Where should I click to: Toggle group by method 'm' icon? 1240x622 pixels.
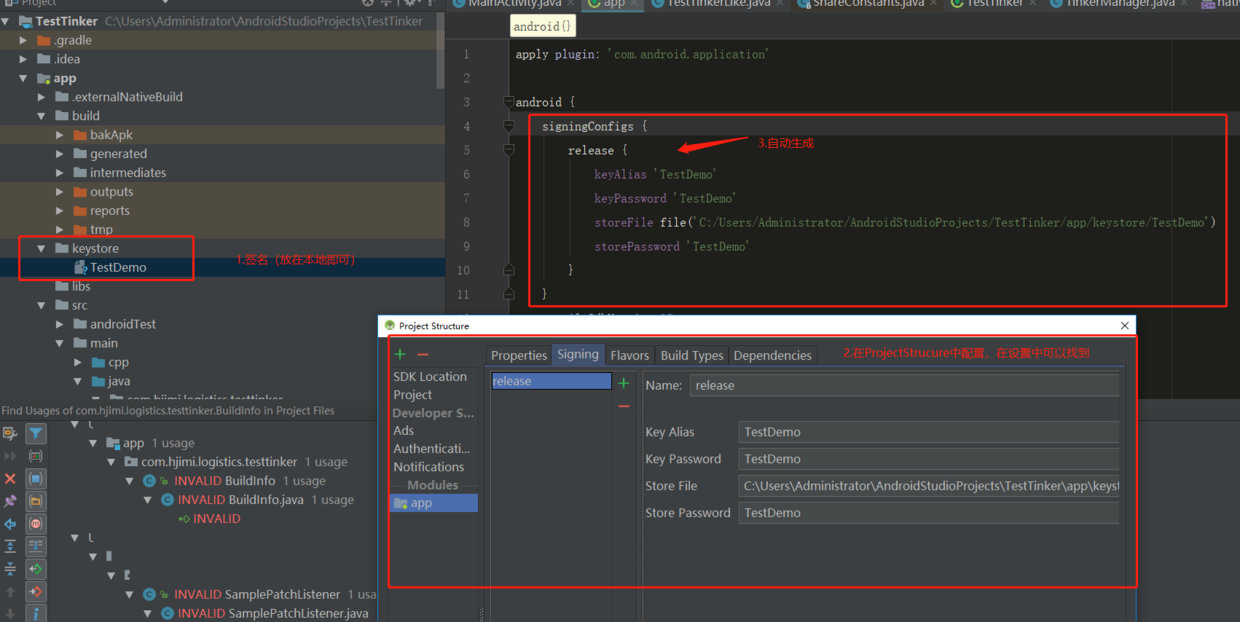35,524
